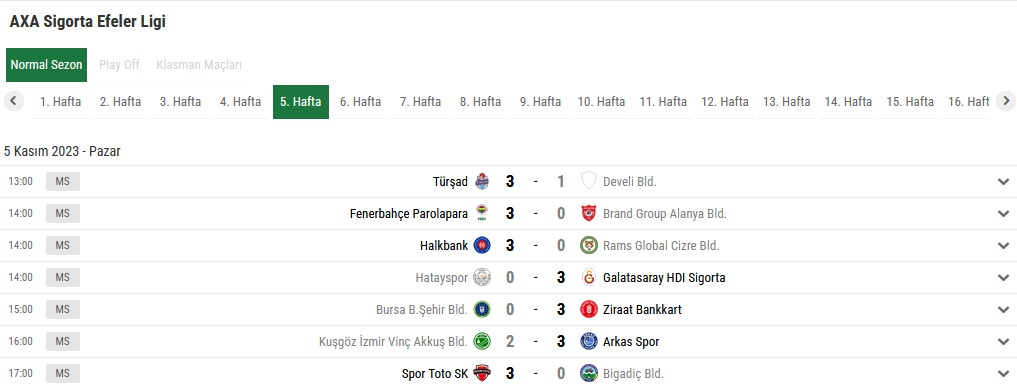Expand the Halkbank match row chevron
This screenshot has height=389, width=1017.
click(x=1003, y=246)
